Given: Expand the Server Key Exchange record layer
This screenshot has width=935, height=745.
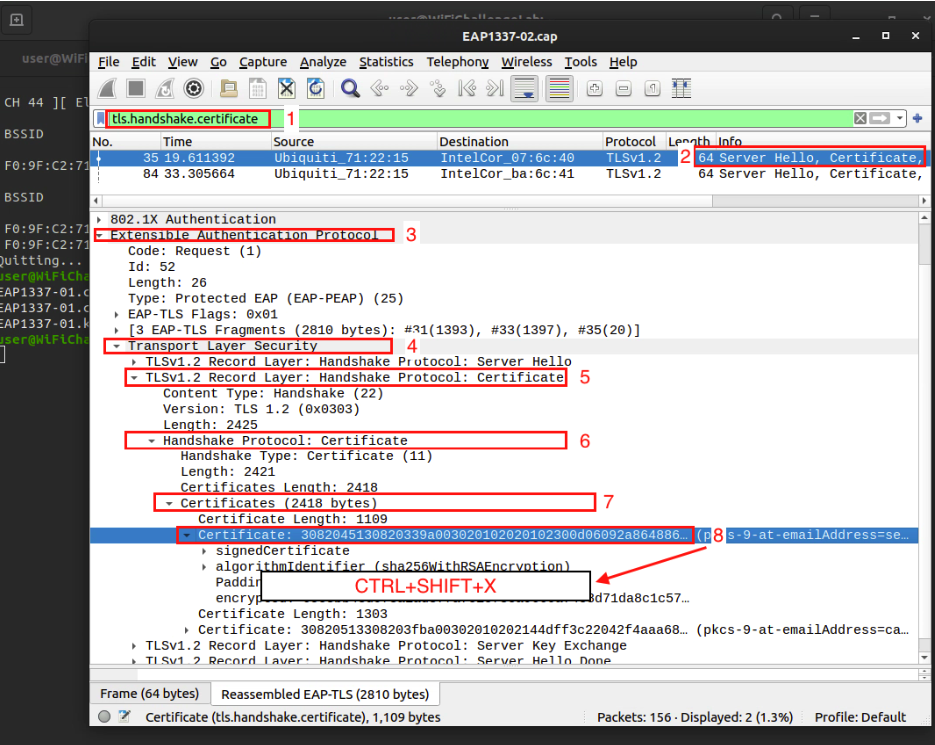Looking at the screenshot, I should [134, 646].
